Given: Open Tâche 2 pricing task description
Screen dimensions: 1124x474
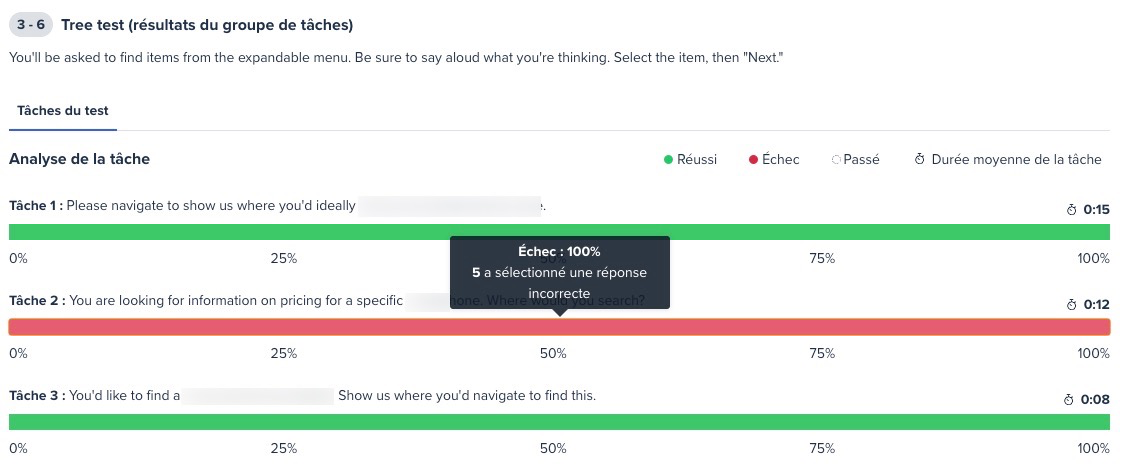Looking at the screenshot, I should click(327, 300).
